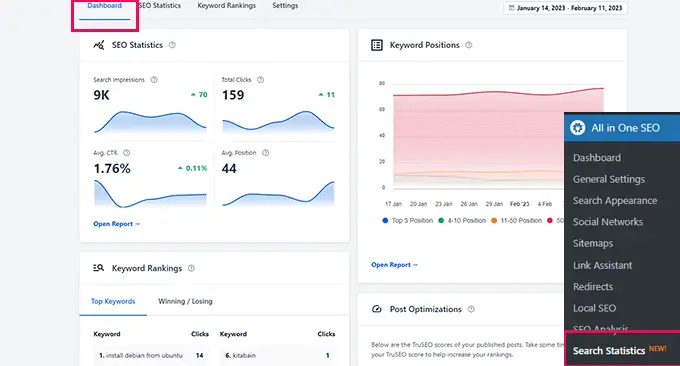Click the Post Optimizations gauge icon

(x=377, y=309)
